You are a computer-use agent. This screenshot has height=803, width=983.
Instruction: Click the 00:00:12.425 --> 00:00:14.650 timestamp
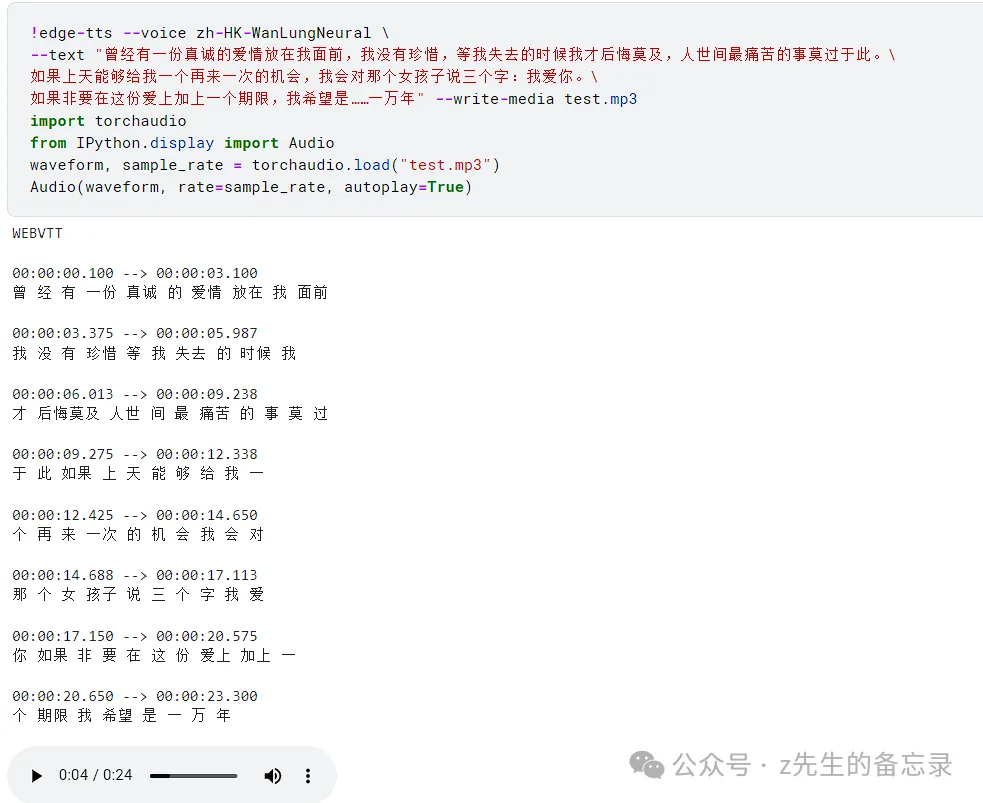pyautogui.click(x=135, y=515)
